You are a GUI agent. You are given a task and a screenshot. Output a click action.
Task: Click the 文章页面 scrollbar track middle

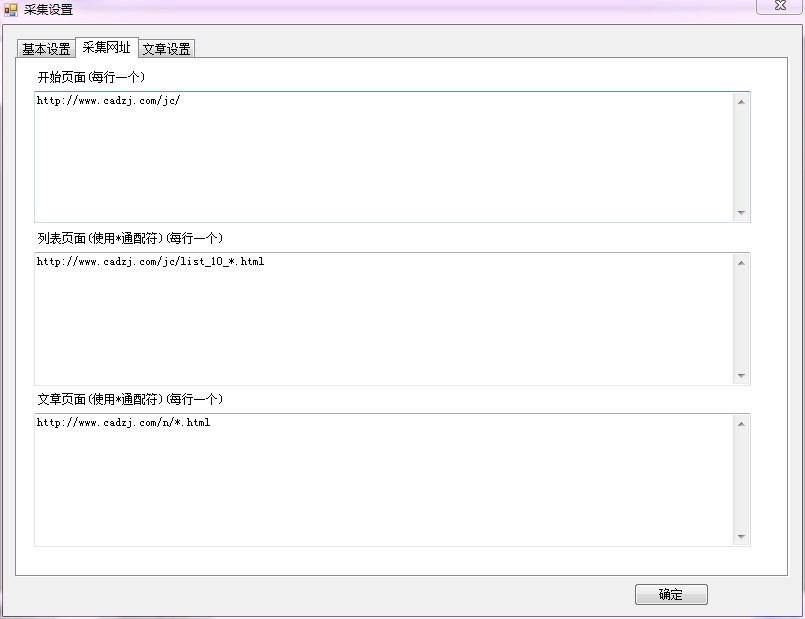point(741,480)
